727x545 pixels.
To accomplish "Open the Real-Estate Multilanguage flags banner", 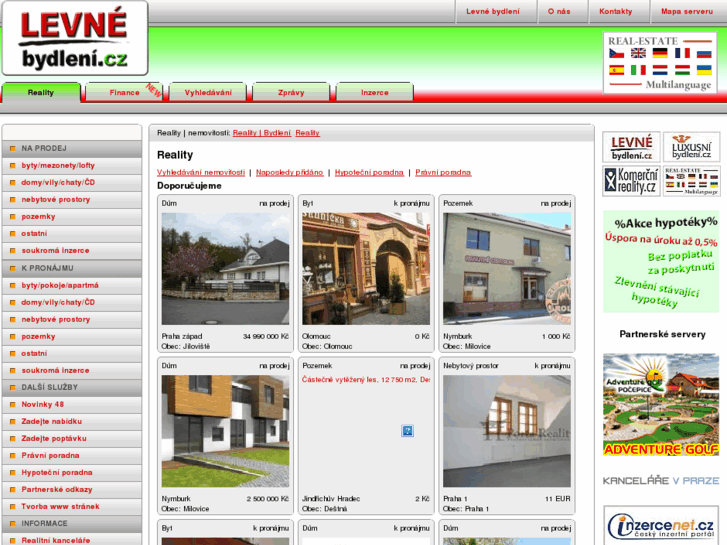I will pos(660,63).
